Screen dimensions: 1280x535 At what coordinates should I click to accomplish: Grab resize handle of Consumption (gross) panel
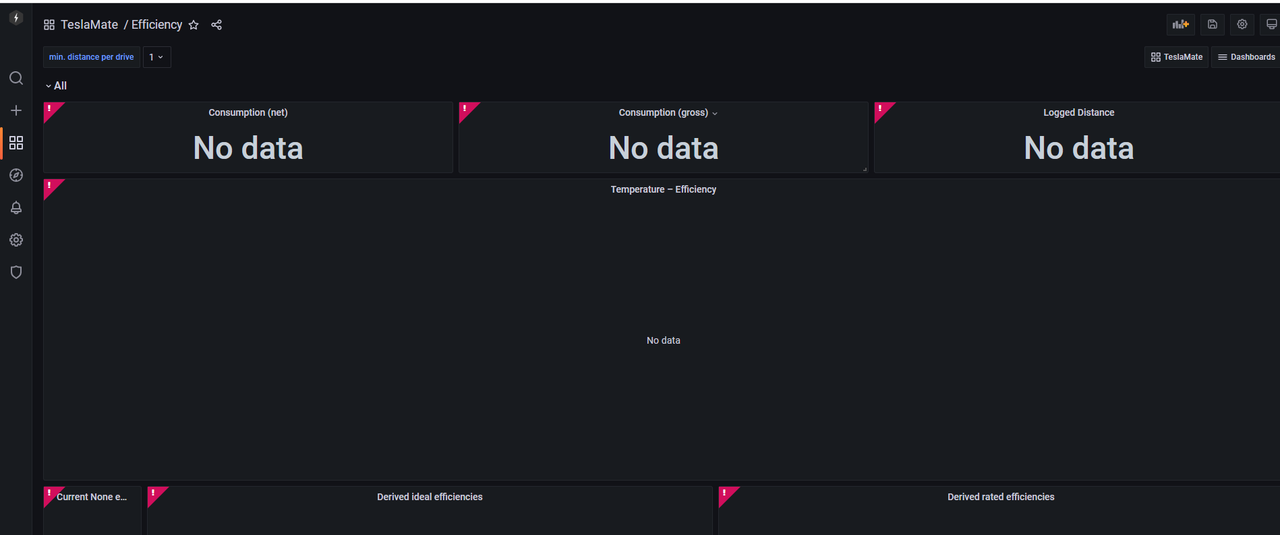[865, 169]
